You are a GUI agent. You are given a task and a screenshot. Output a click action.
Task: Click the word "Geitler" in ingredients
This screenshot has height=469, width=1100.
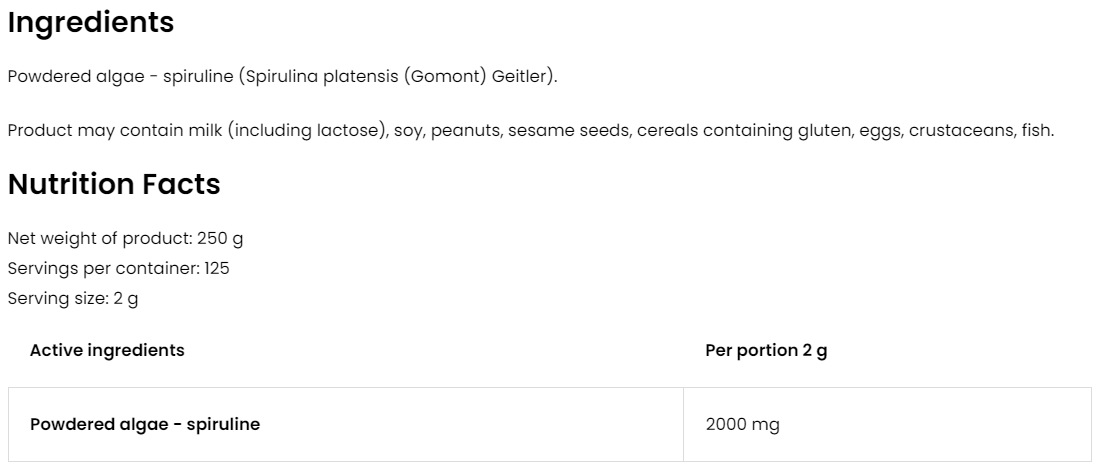[520, 77]
